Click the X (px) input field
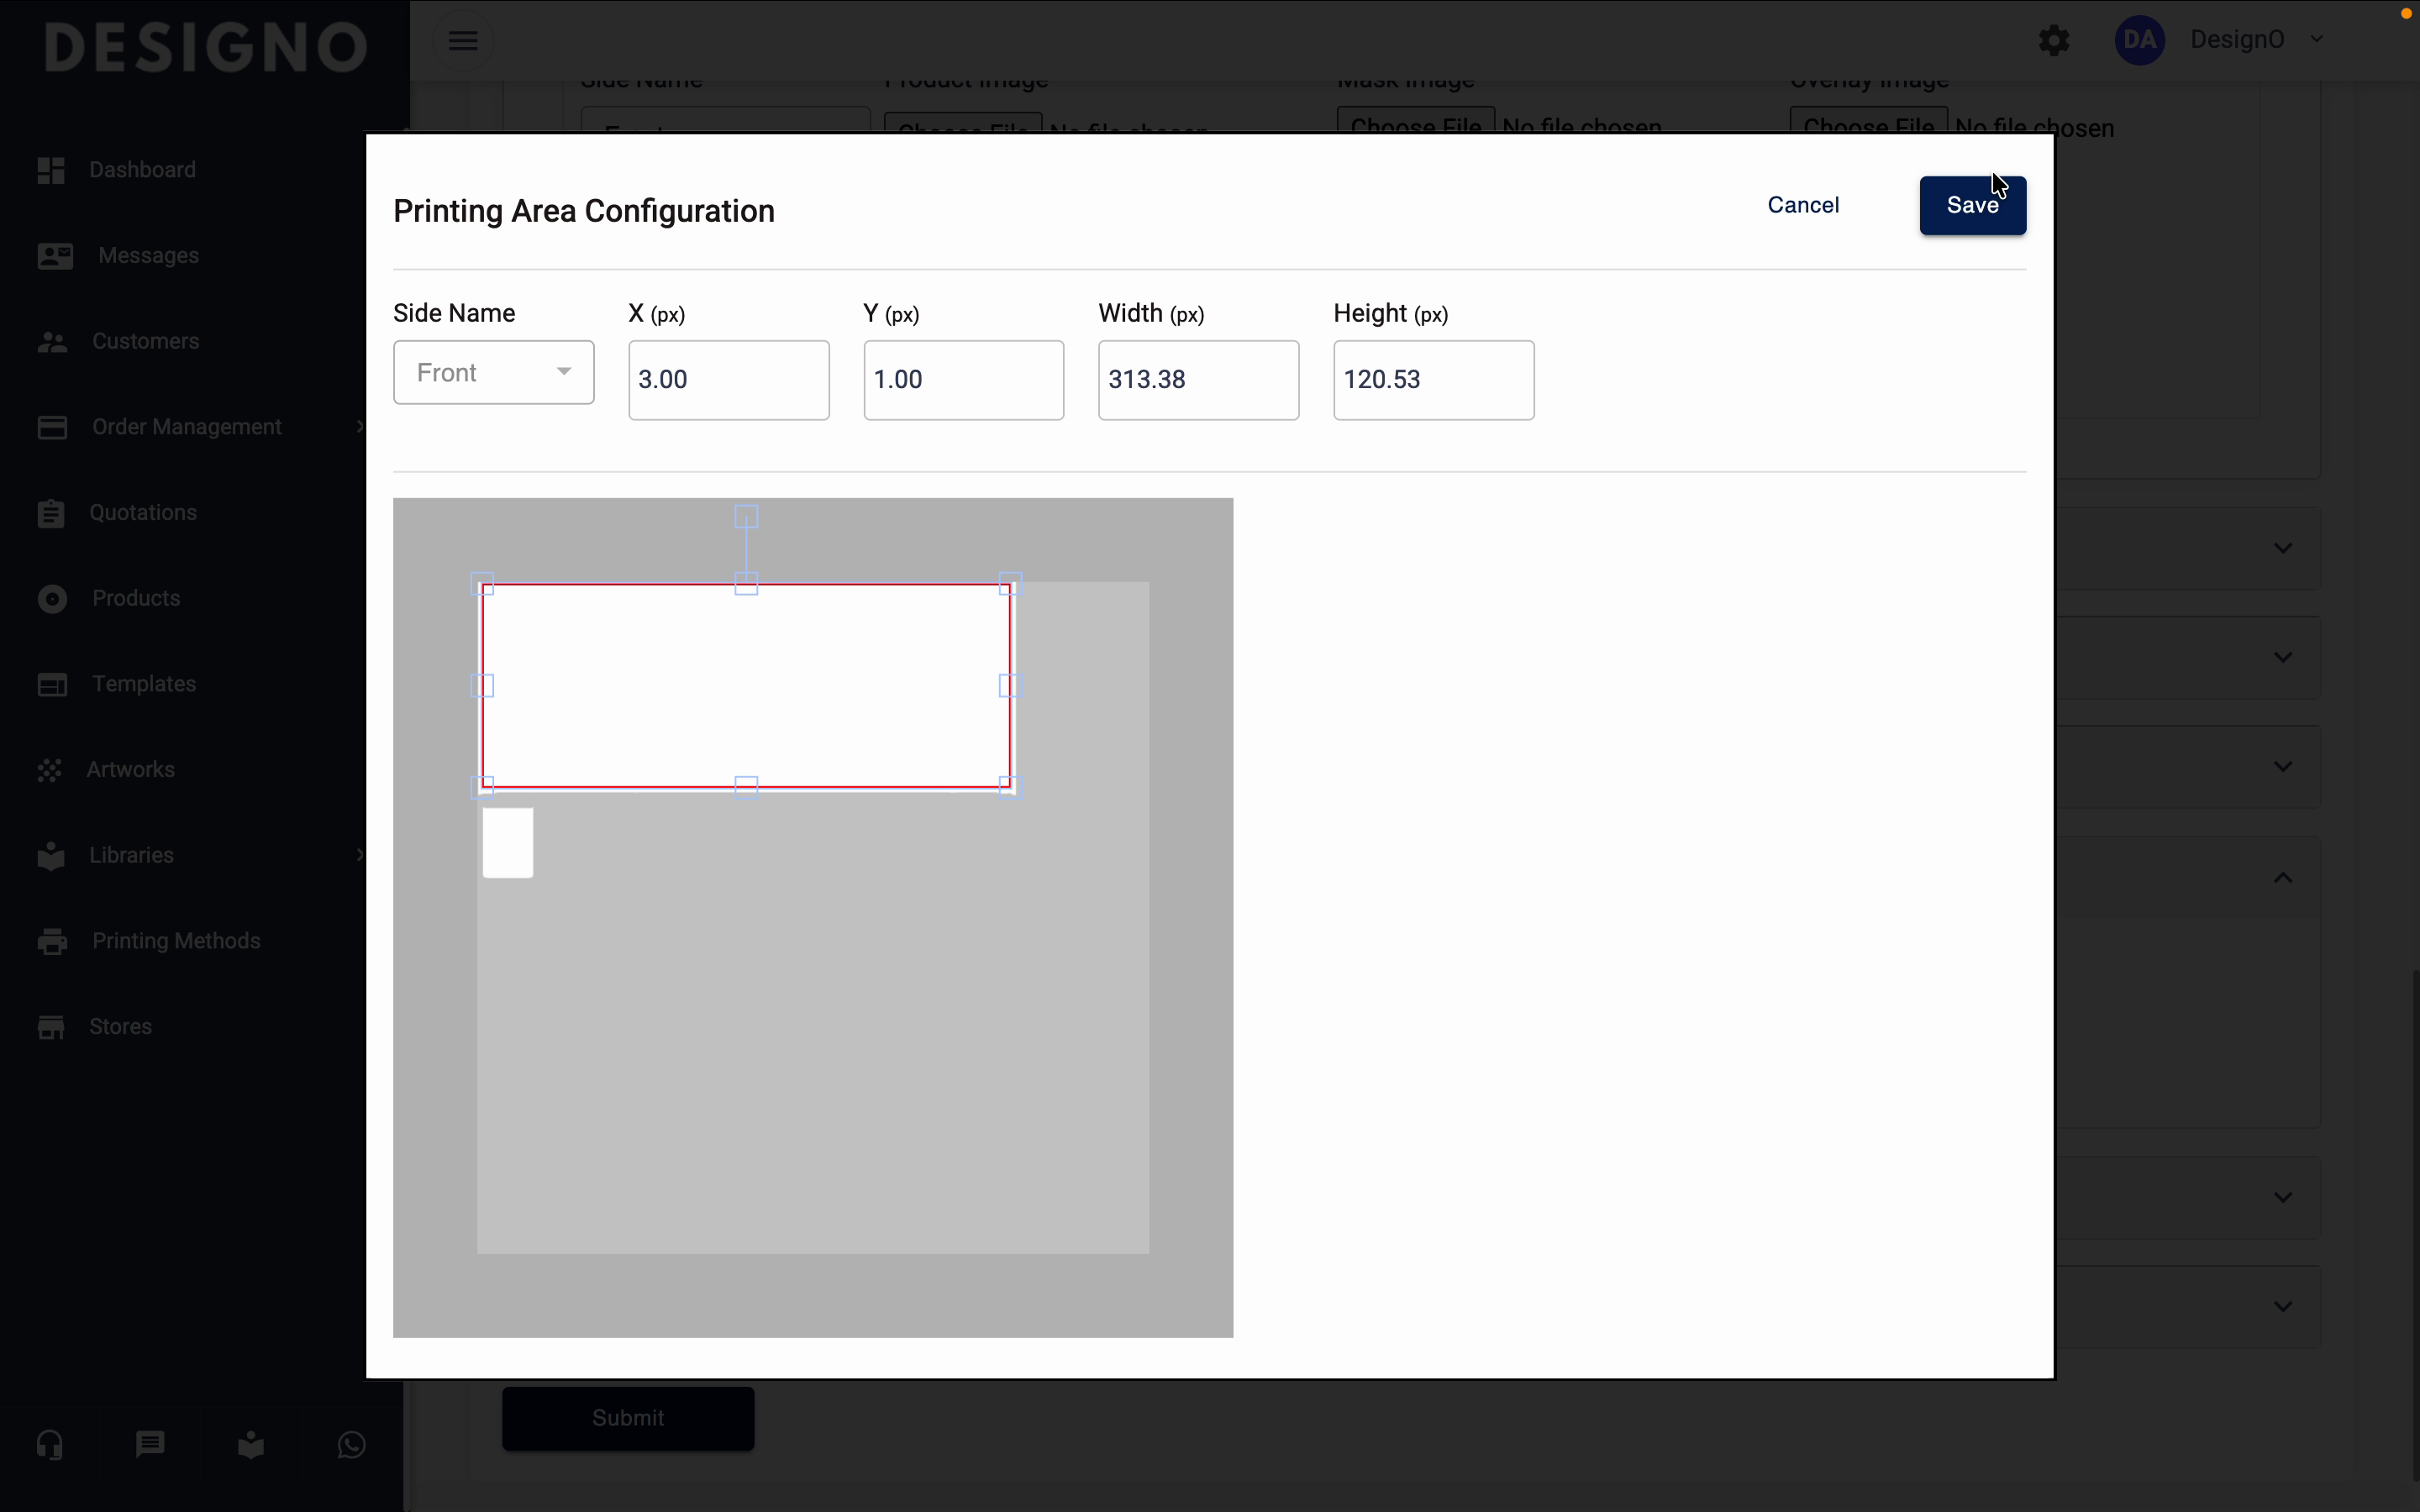This screenshot has height=1512, width=2420. (x=728, y=380)
